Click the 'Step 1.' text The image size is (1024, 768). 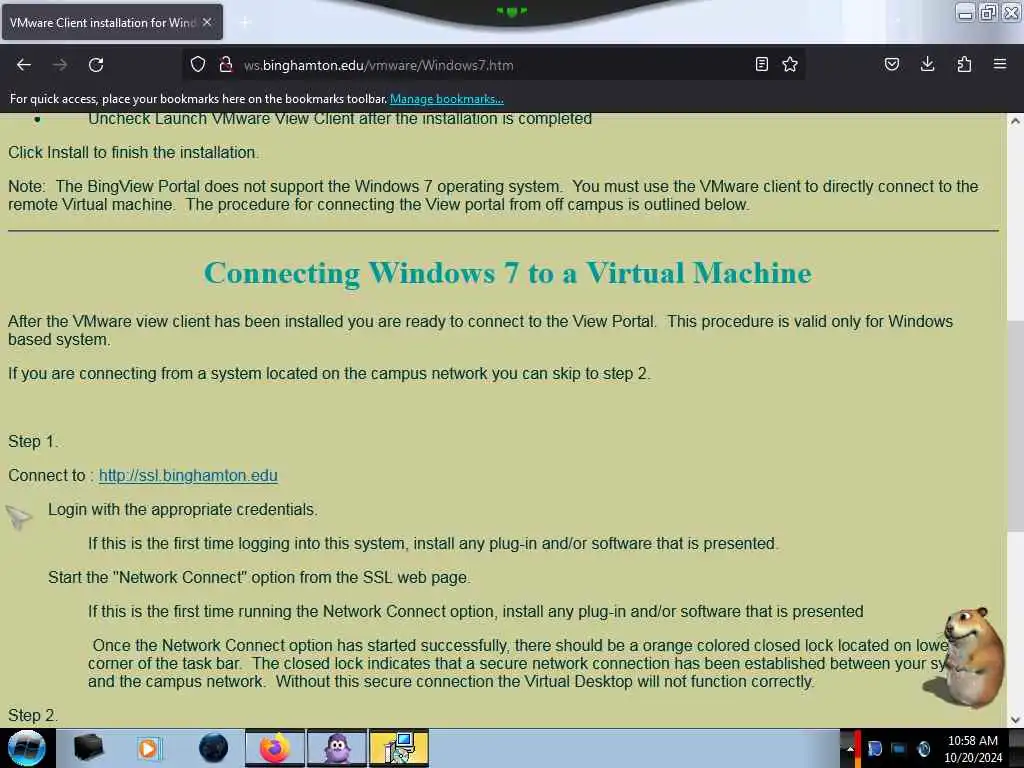tap(33, 441)
